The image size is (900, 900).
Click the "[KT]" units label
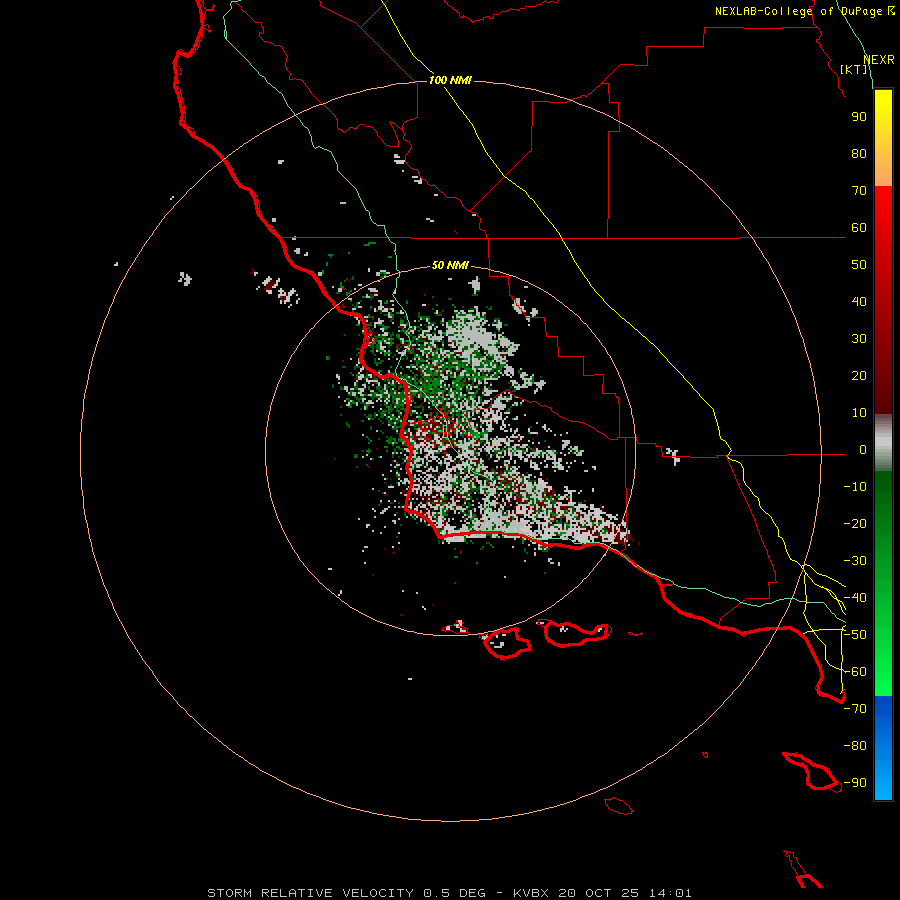tap(854, 69)
